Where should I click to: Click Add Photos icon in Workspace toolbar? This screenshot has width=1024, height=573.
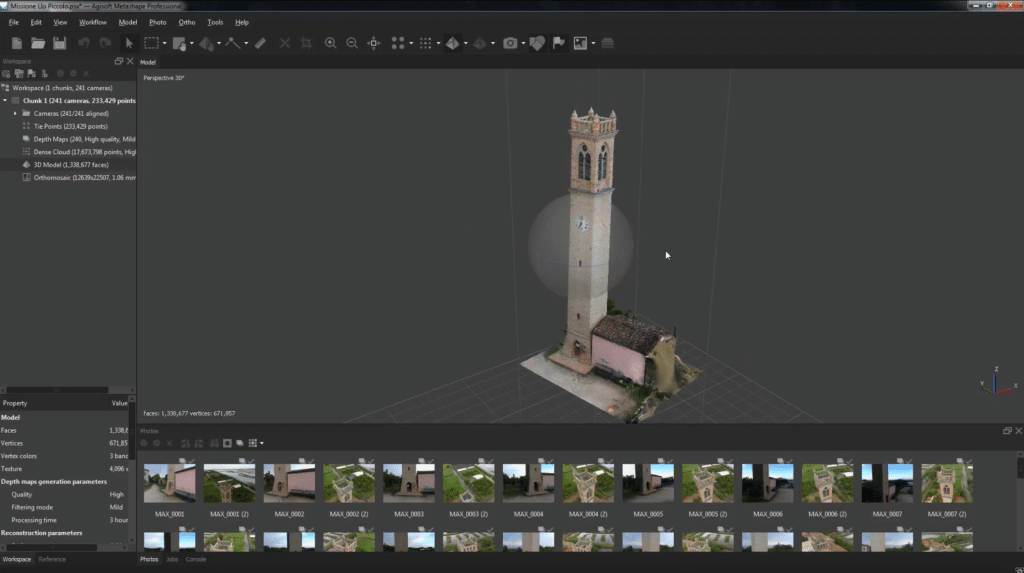[x=19, y=74]
